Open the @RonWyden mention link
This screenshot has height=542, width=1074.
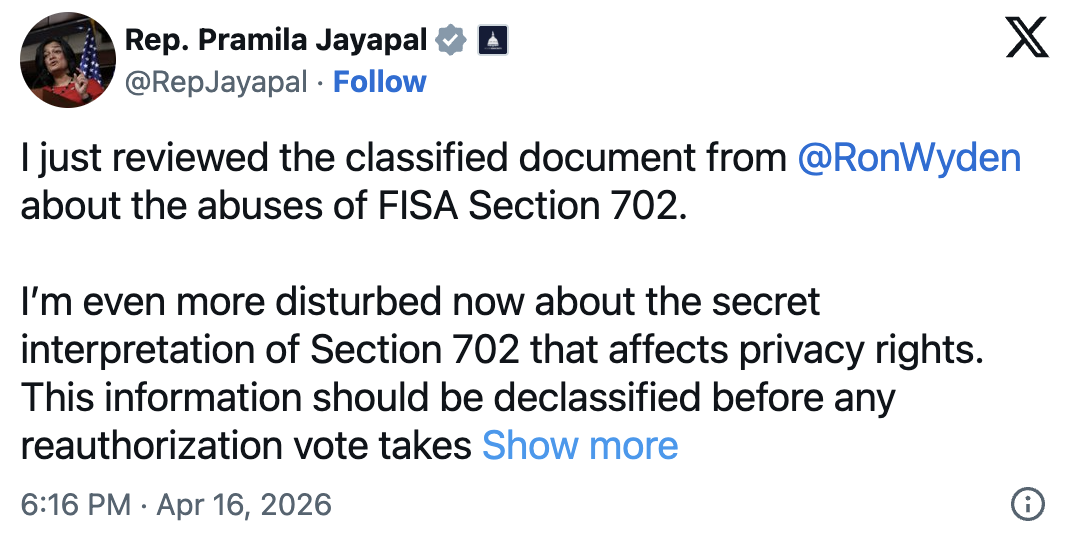pos(909,158)
